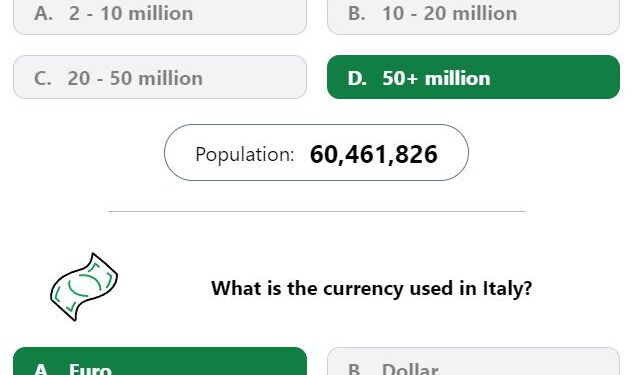The height and width of the screenshot is (375, 635).
Task: Click the "50+ million" text label
Action: [x=436, y=78]
